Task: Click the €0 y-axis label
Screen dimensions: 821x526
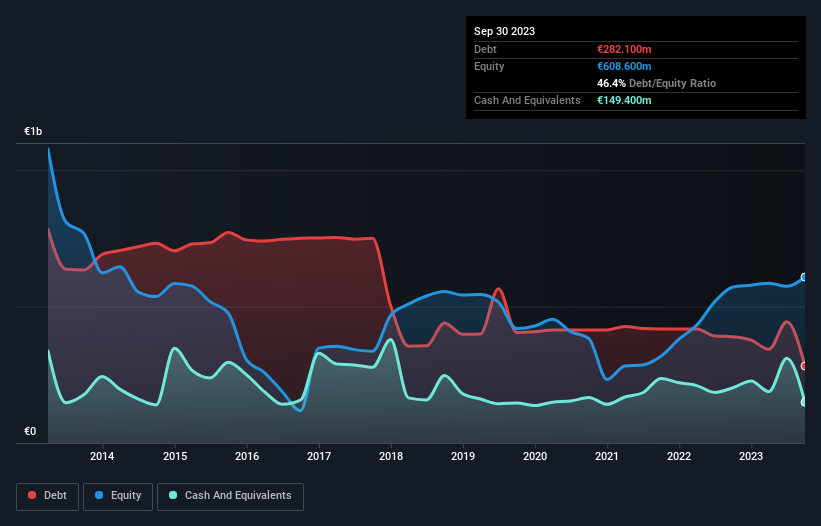Action: pyautogui.click(x=30, y=431)
